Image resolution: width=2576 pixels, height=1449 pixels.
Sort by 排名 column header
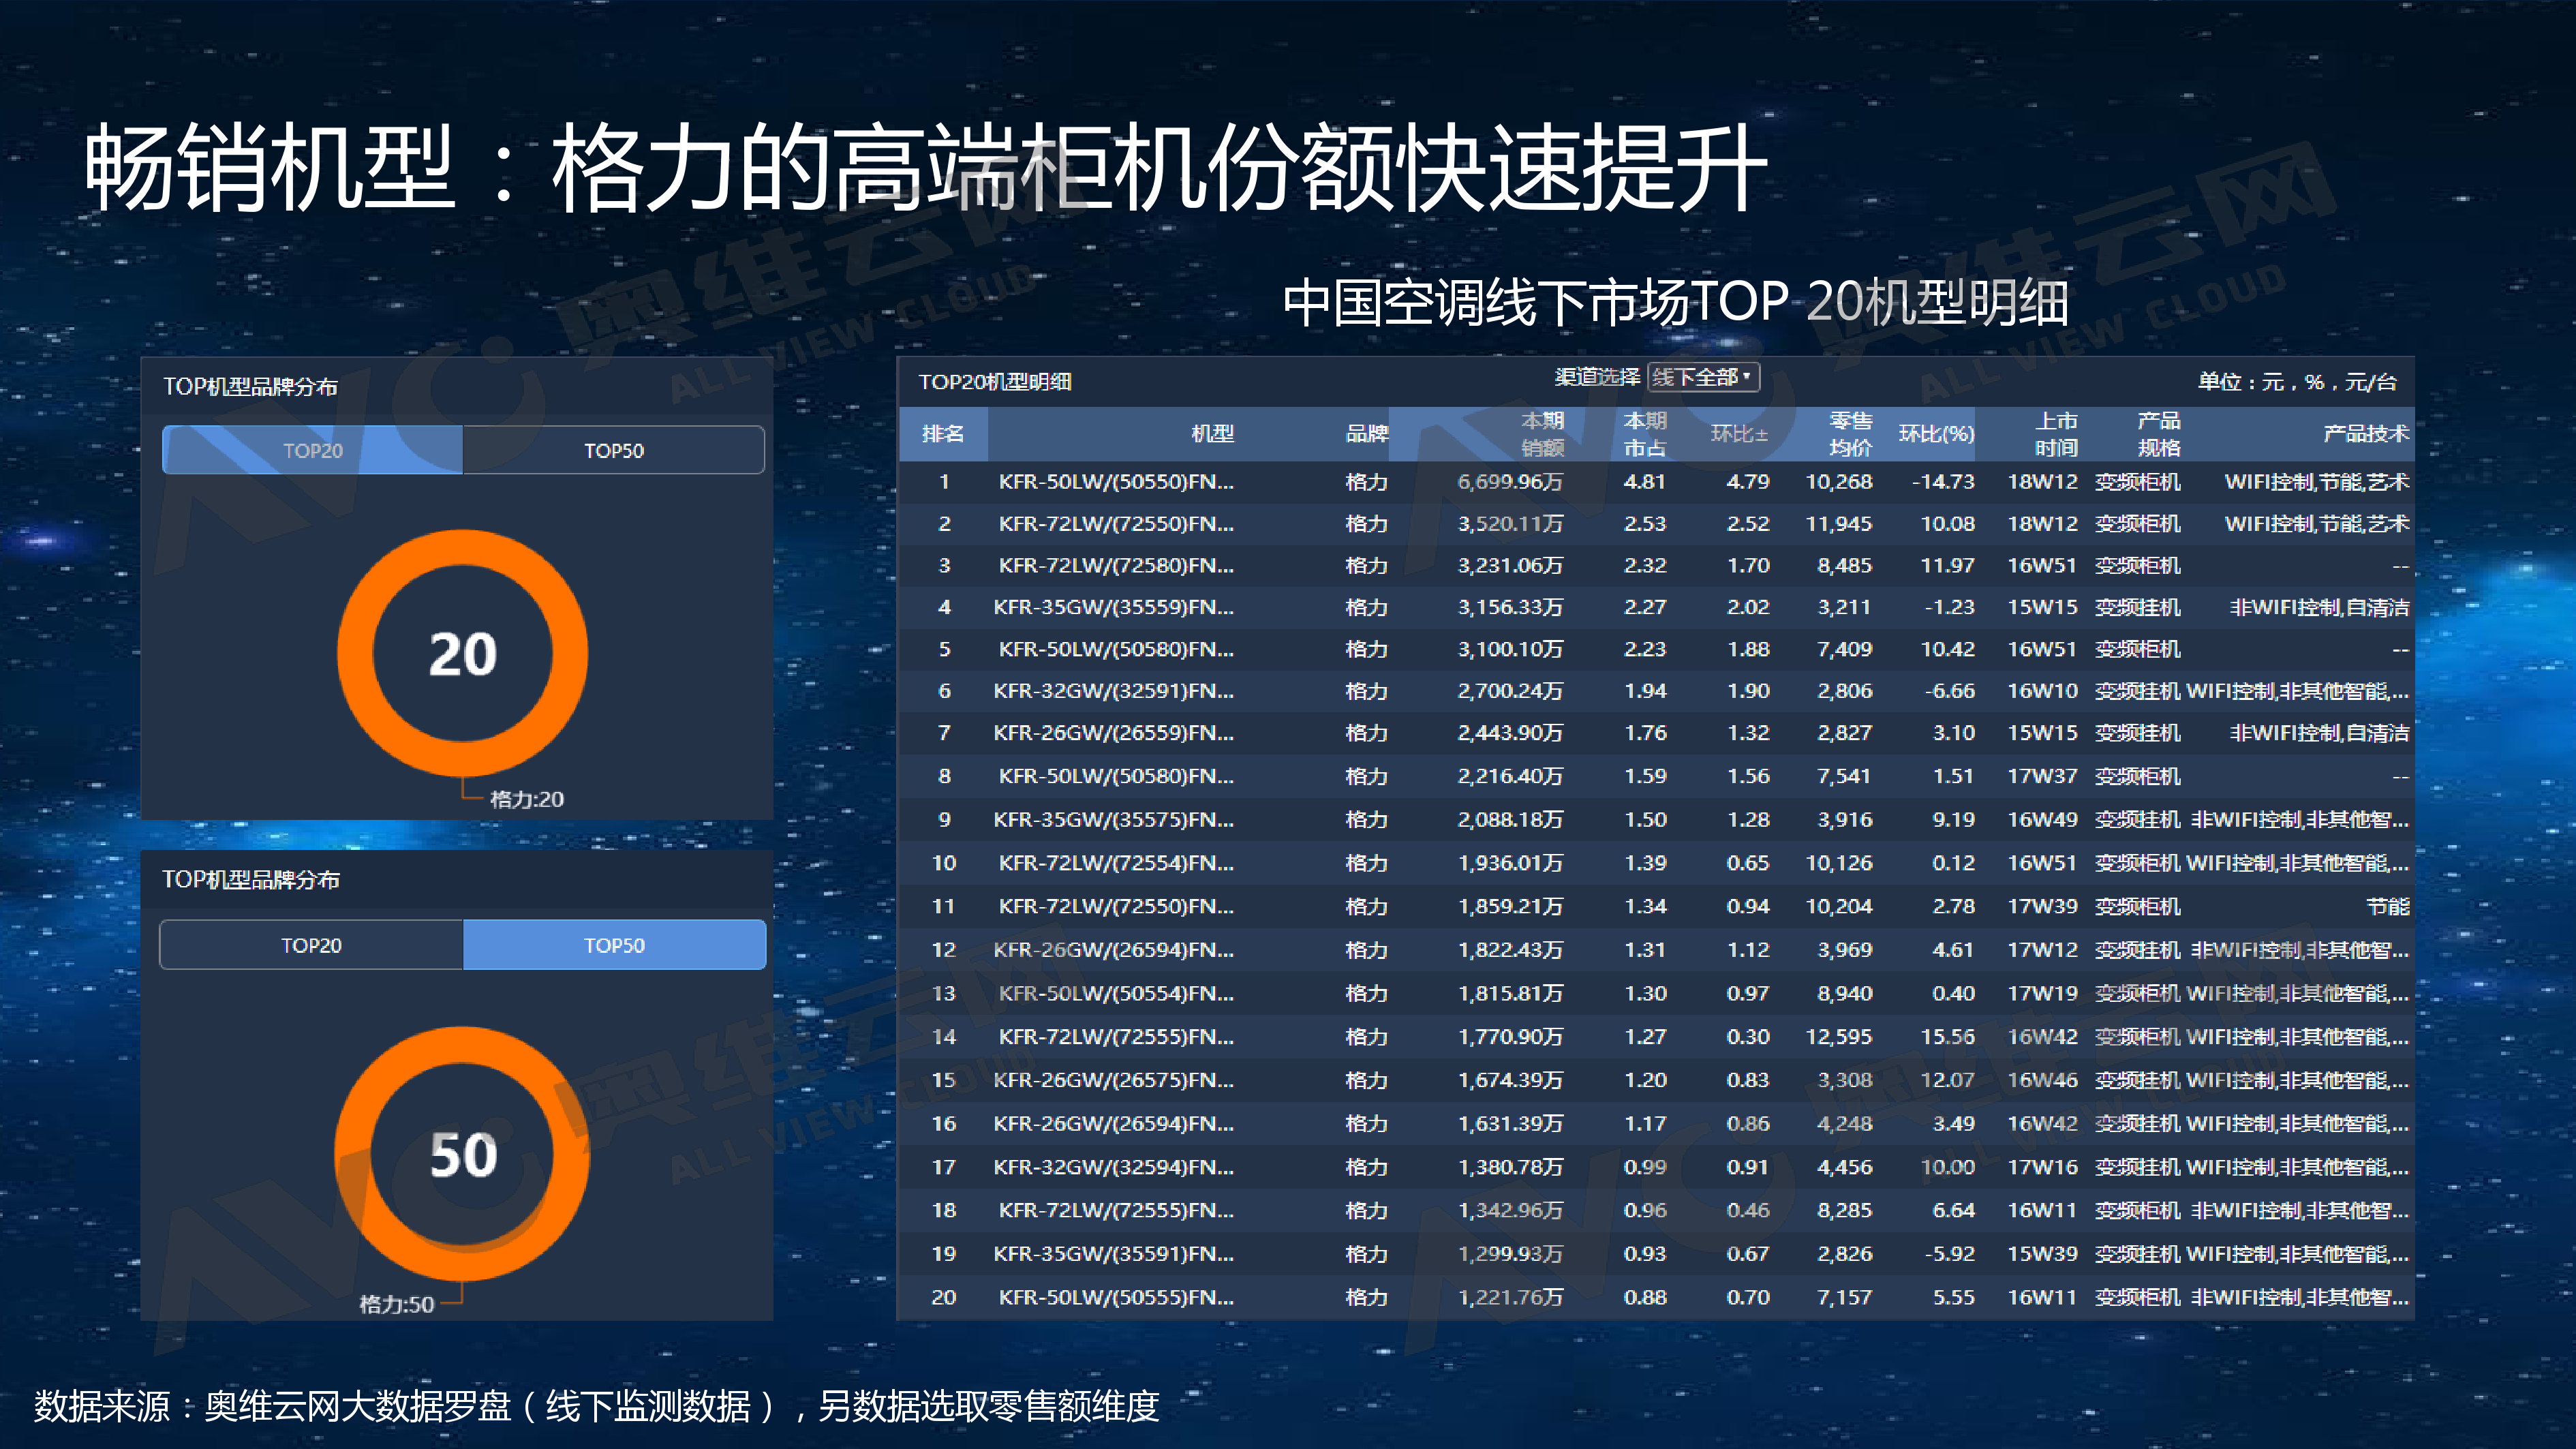(x=942, y=433)
